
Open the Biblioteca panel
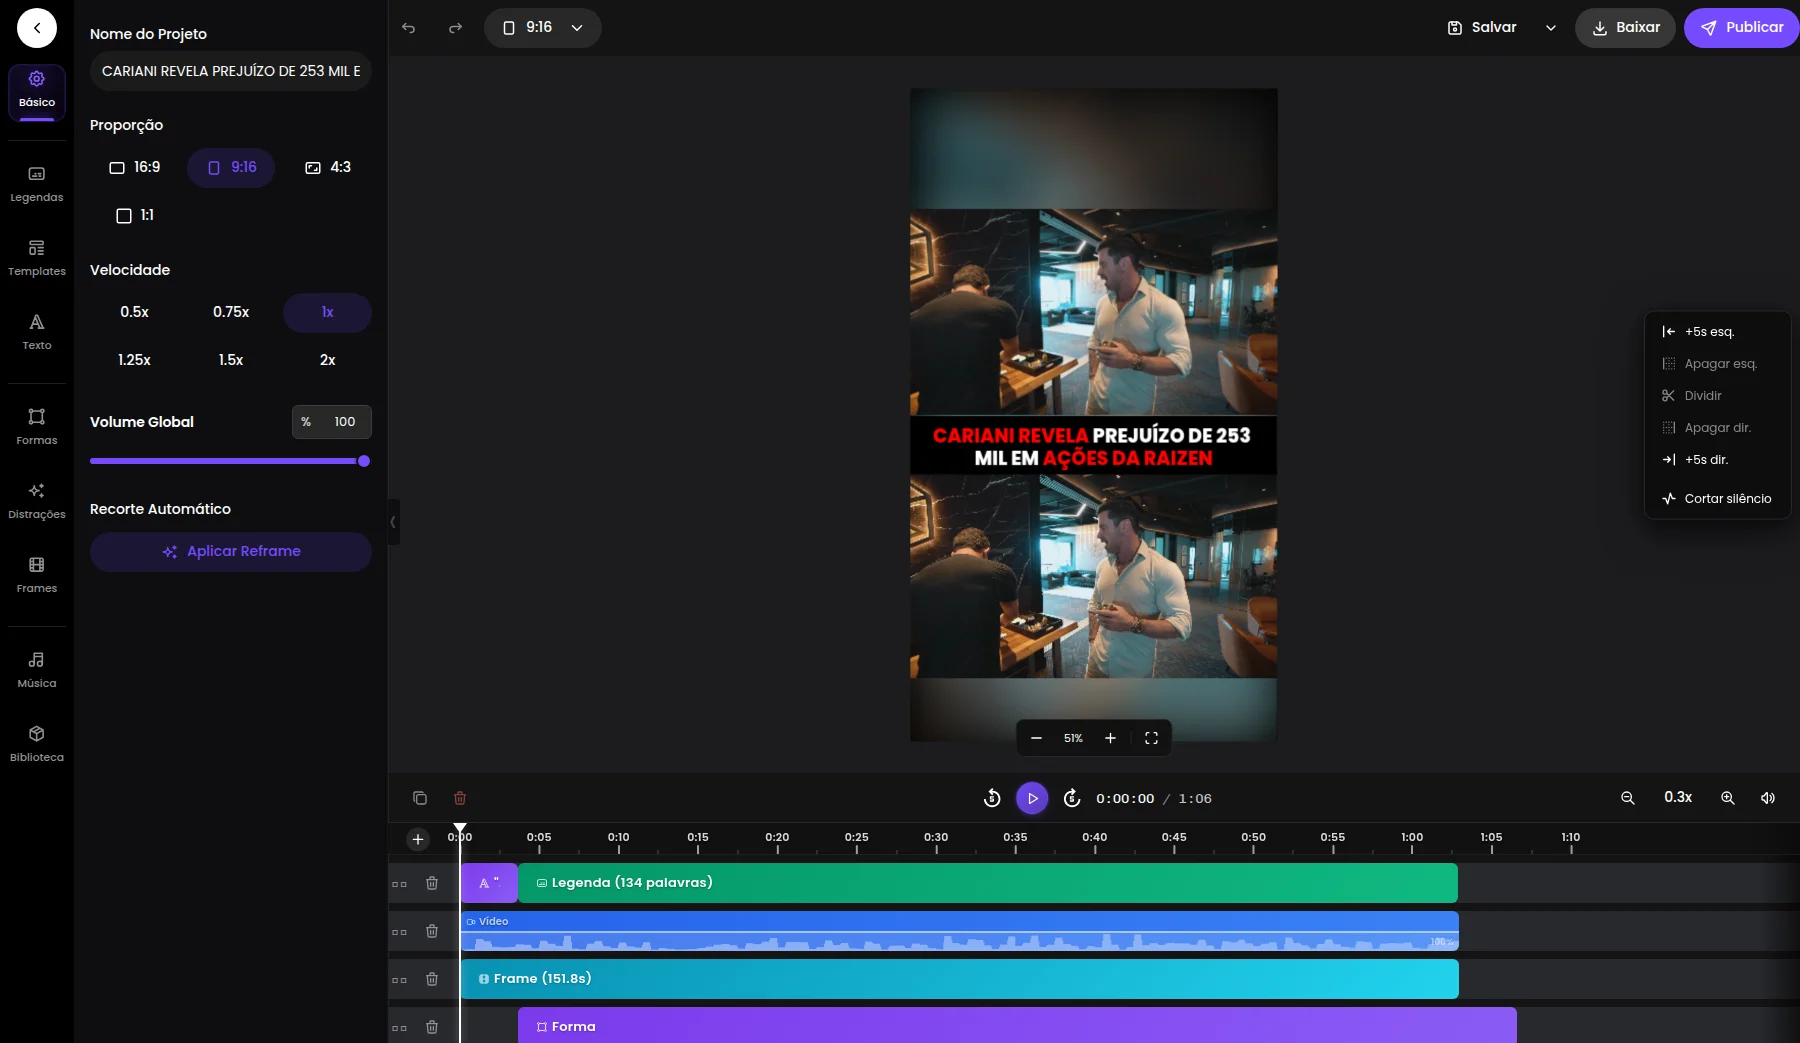click(36, 742)
